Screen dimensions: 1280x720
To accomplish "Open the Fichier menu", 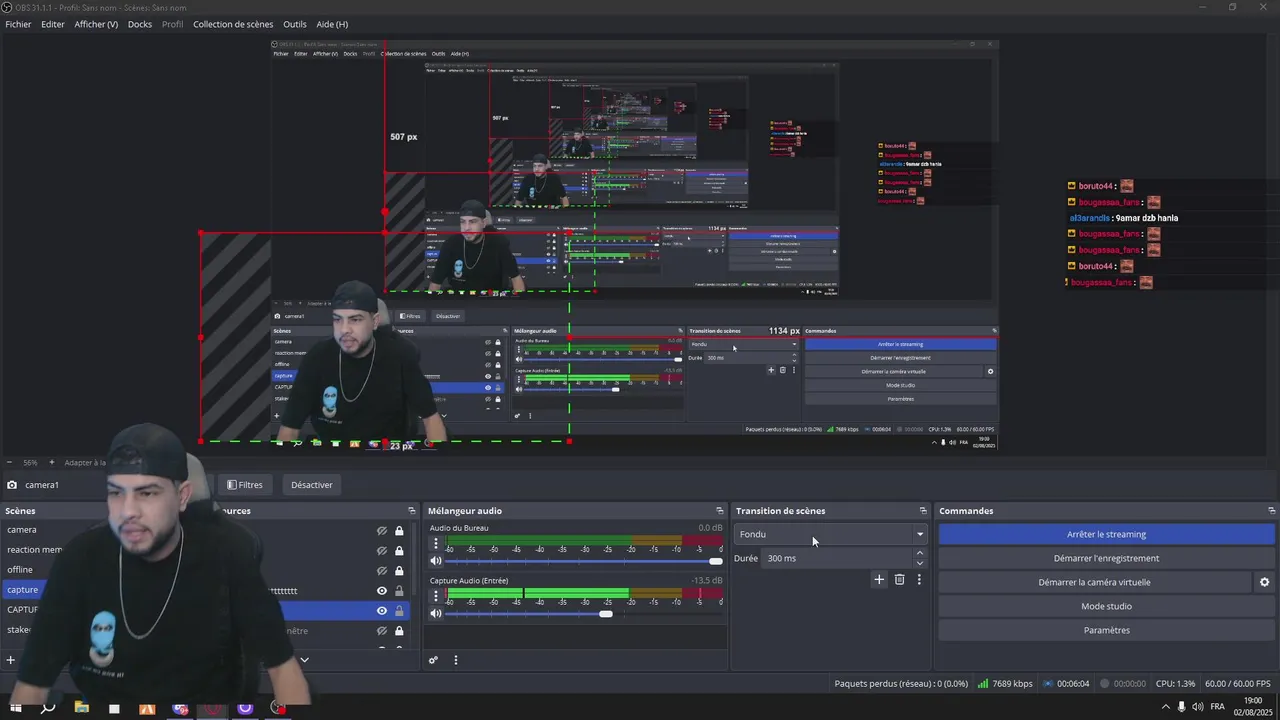I will (x=18, y=24).
